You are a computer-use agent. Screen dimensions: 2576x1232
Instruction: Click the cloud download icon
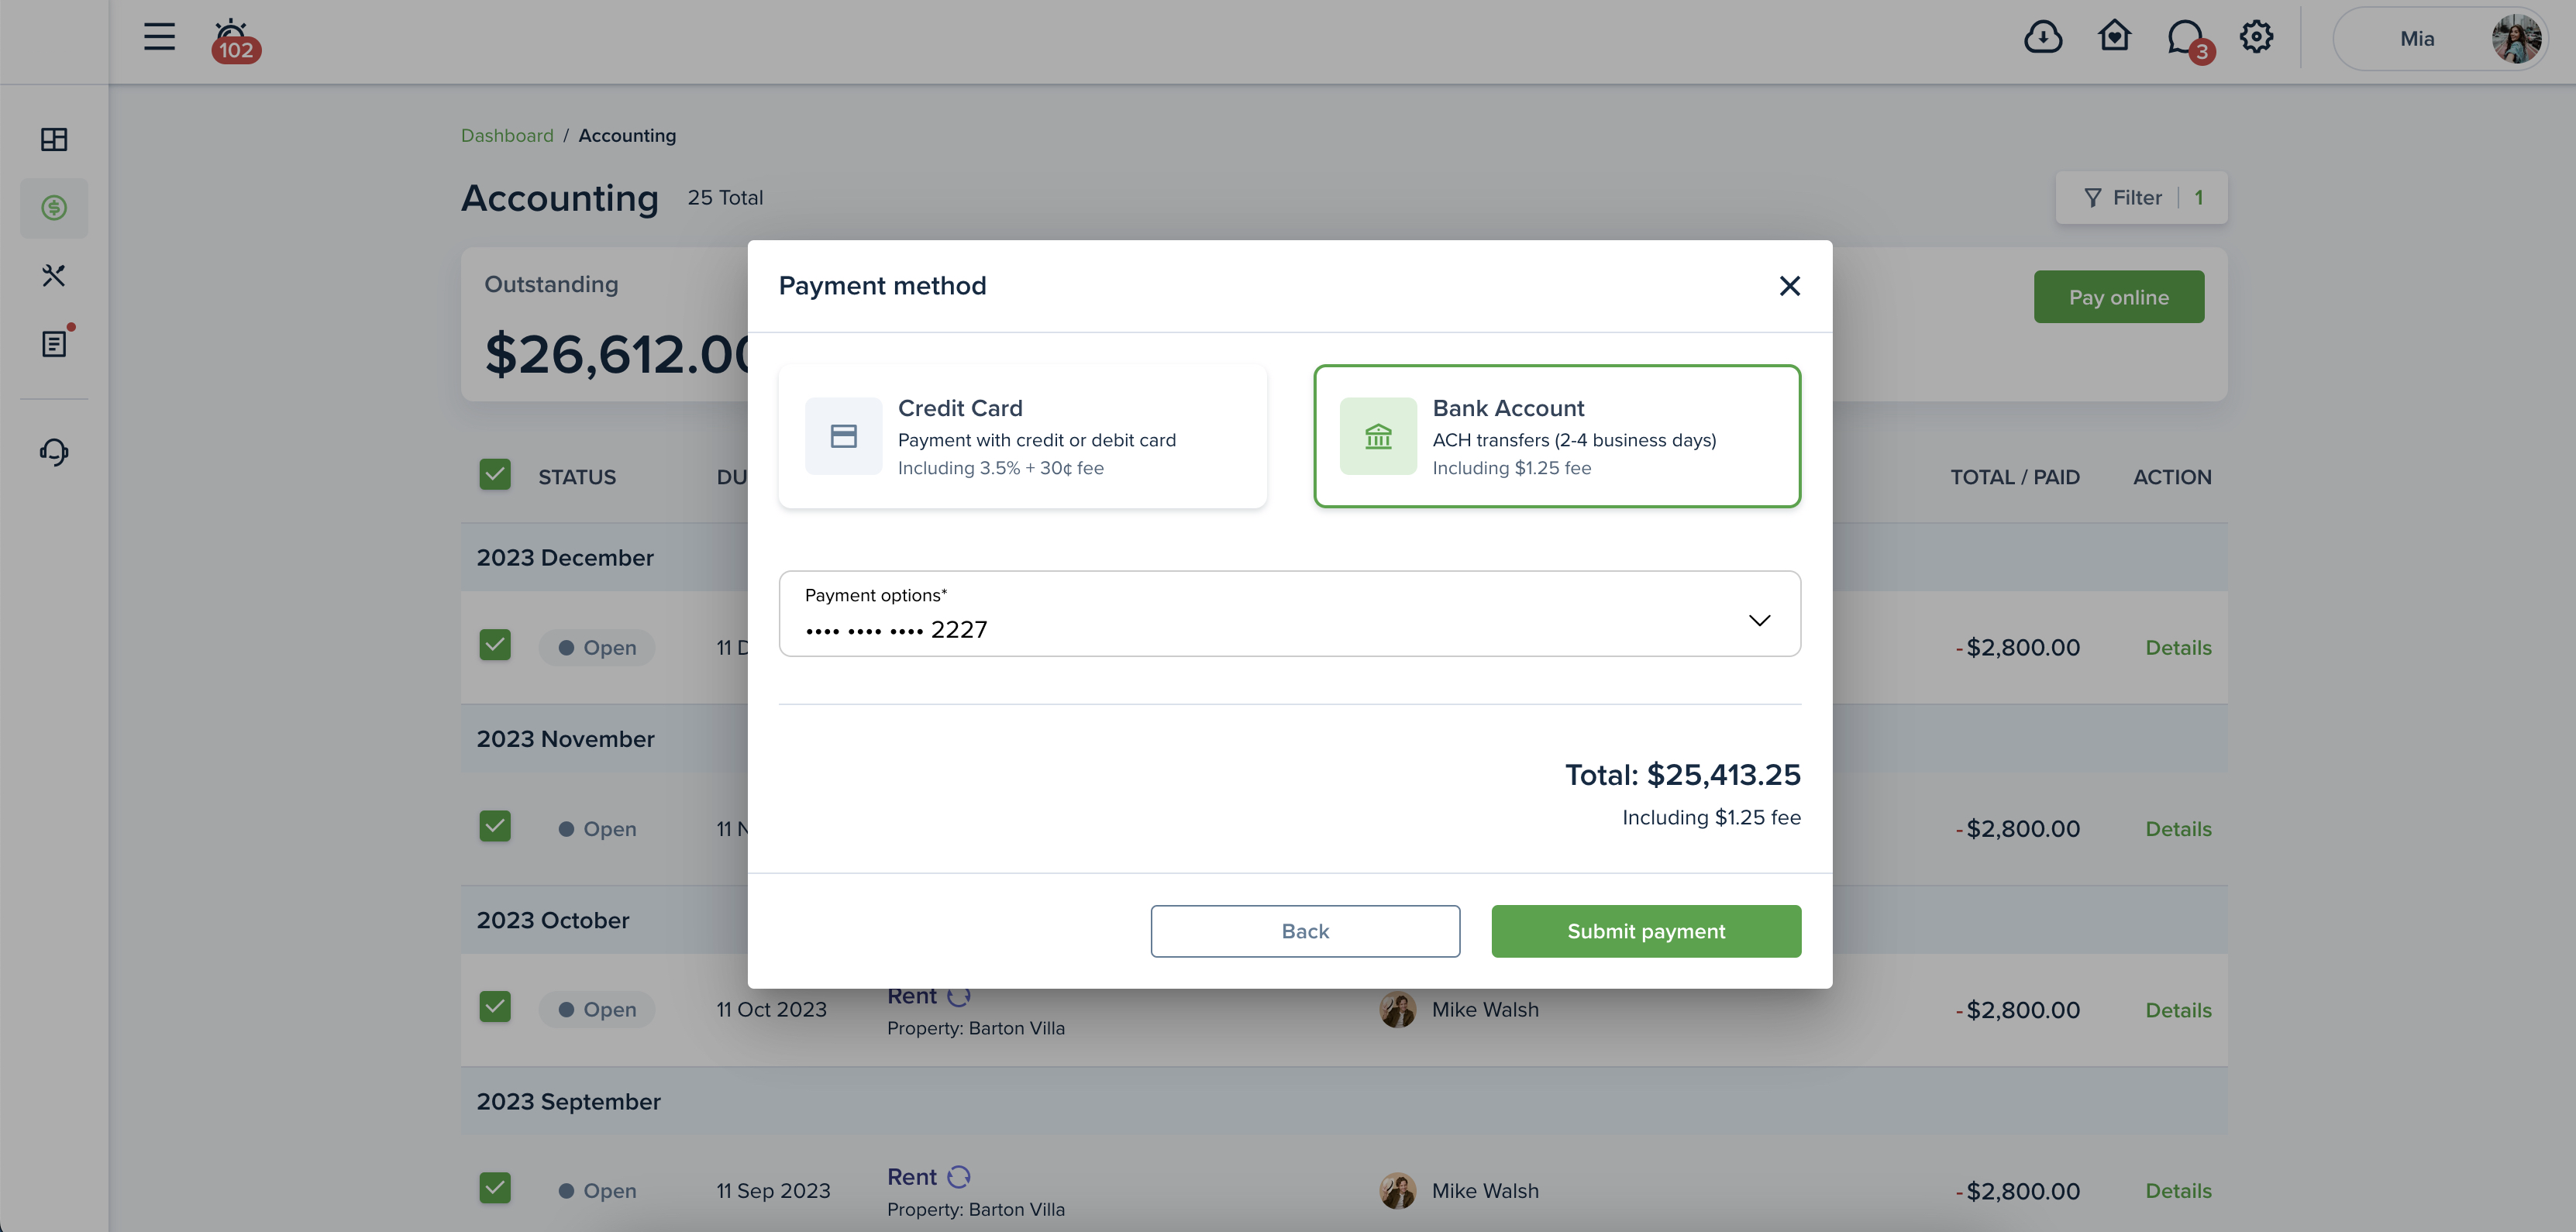click(2043, 38)
